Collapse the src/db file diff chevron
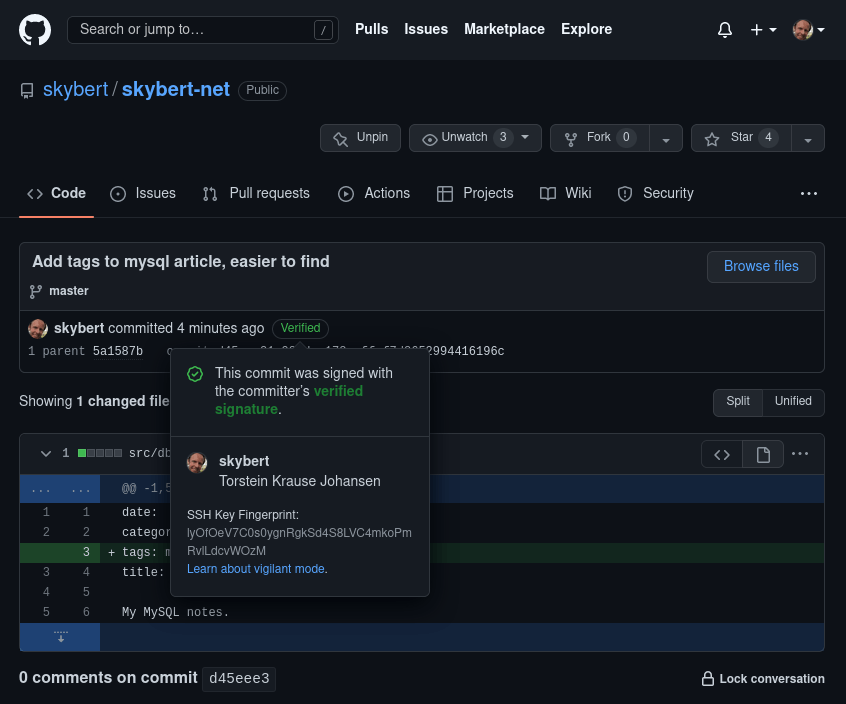 coord(46,453)
